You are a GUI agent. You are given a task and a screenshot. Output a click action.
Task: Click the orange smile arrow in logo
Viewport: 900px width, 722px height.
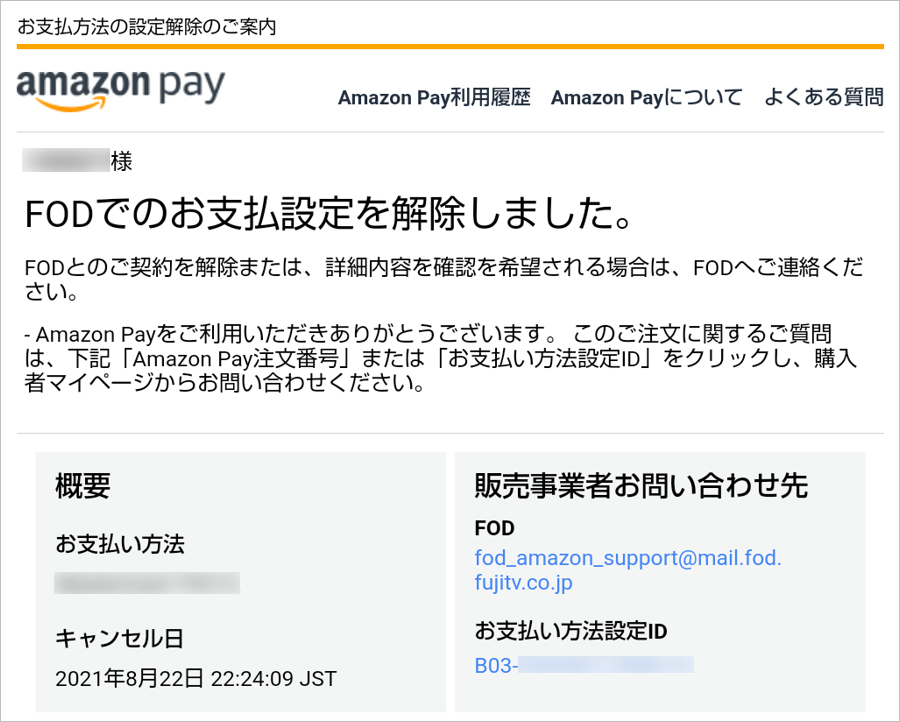[x=71, y=105]
